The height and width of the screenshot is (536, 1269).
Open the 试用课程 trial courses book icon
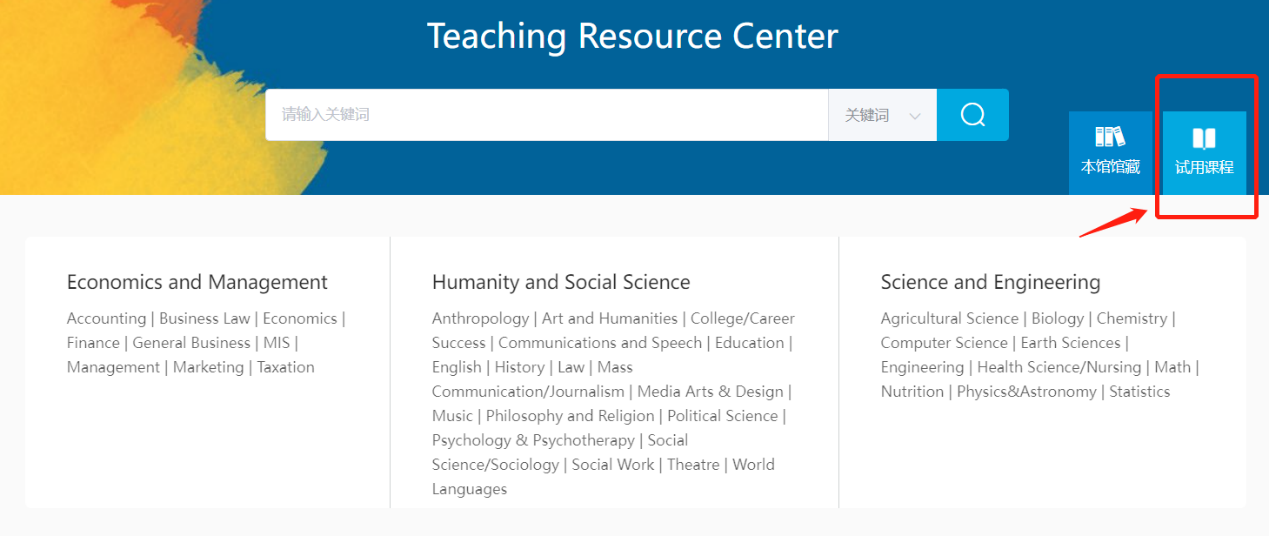1204,139
